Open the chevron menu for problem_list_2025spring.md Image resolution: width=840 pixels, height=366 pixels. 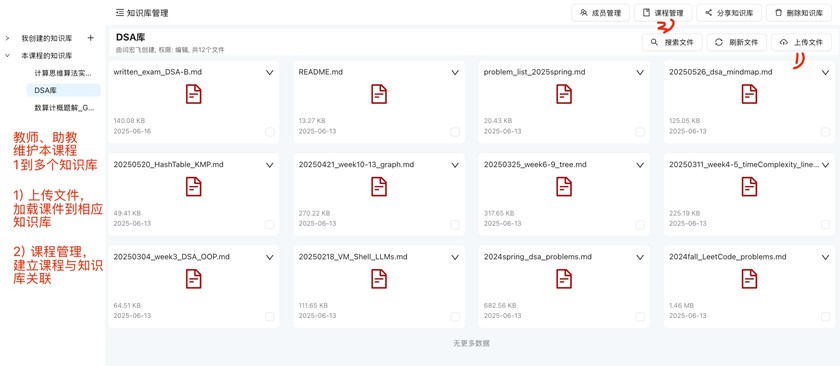pos(640,73)
